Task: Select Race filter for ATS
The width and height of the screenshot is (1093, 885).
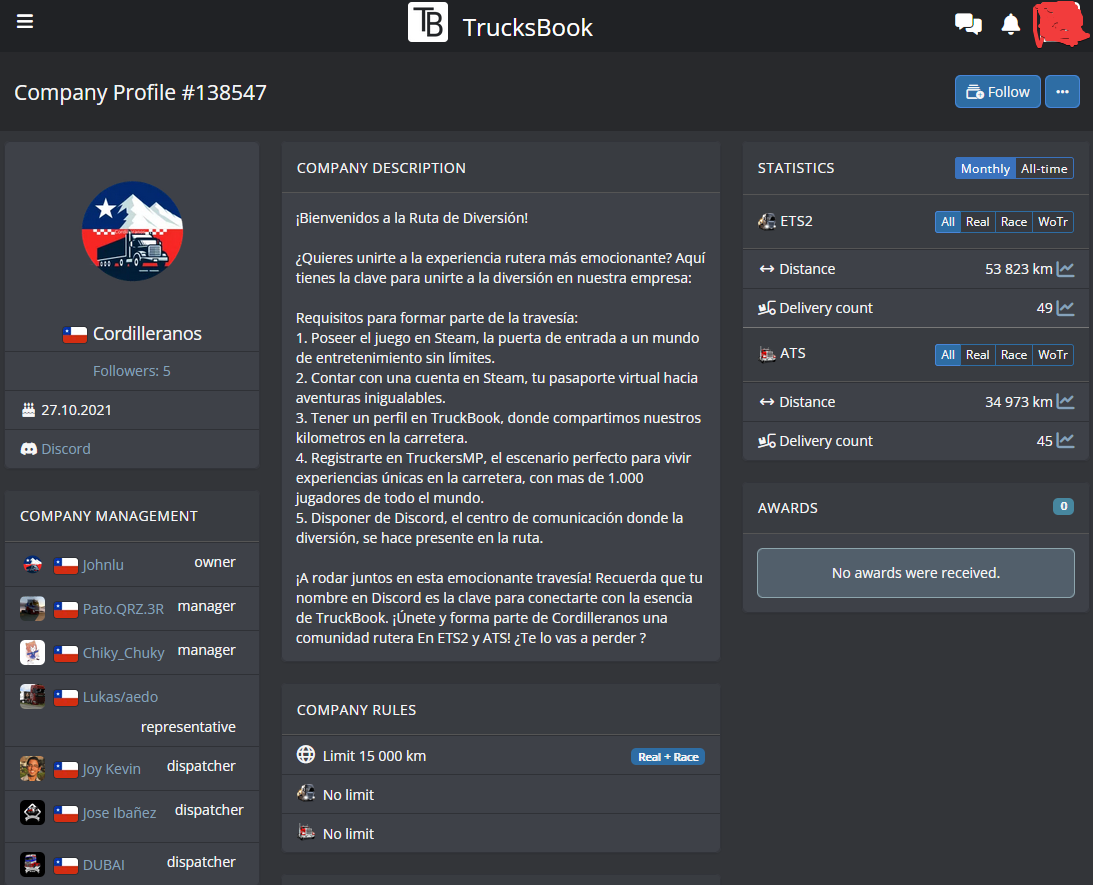Action: [x=1014, y=355]
